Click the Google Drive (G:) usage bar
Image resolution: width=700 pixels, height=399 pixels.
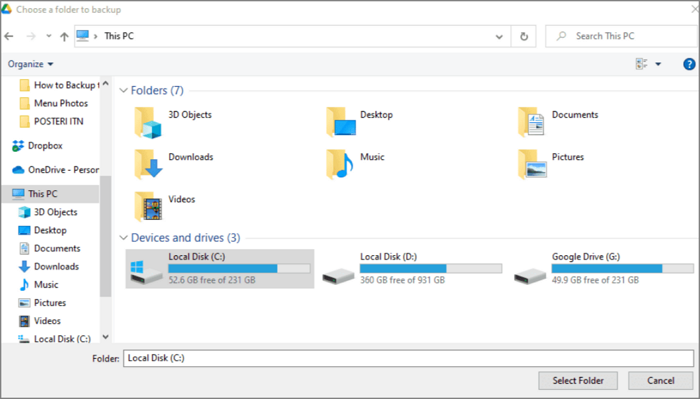(x=623, y=268)
